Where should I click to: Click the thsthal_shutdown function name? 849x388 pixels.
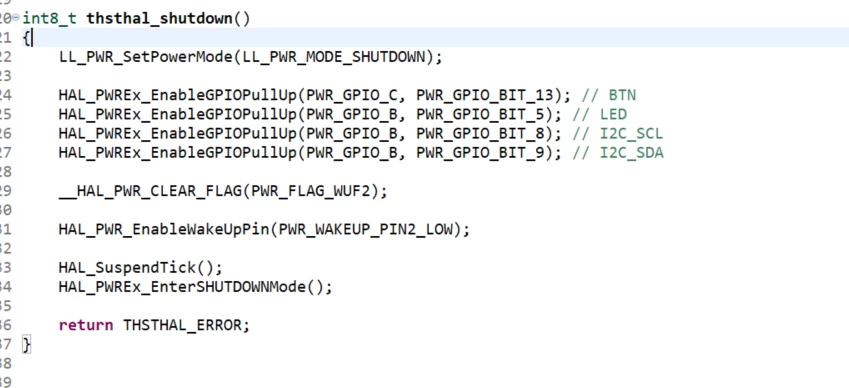tap(160, 19)
